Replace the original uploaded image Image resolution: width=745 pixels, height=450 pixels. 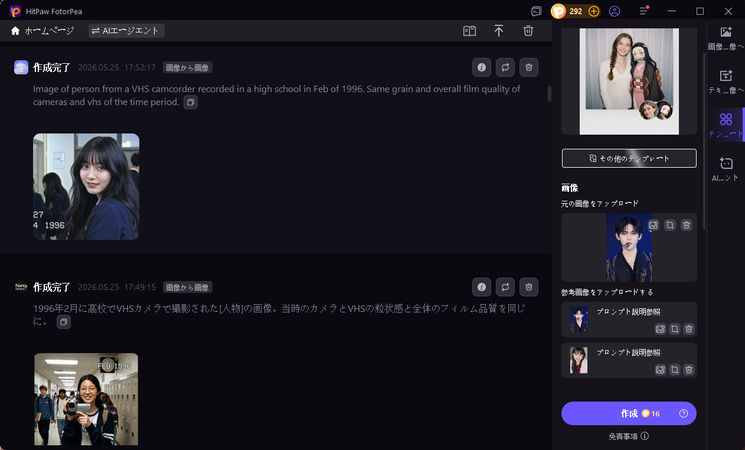click(x=654, y=225)
